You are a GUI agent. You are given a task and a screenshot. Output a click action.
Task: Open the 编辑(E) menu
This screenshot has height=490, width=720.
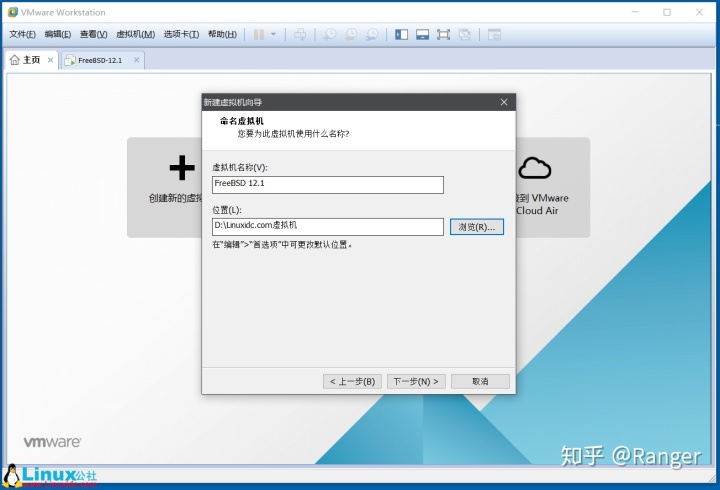click(x=58, y=34)
